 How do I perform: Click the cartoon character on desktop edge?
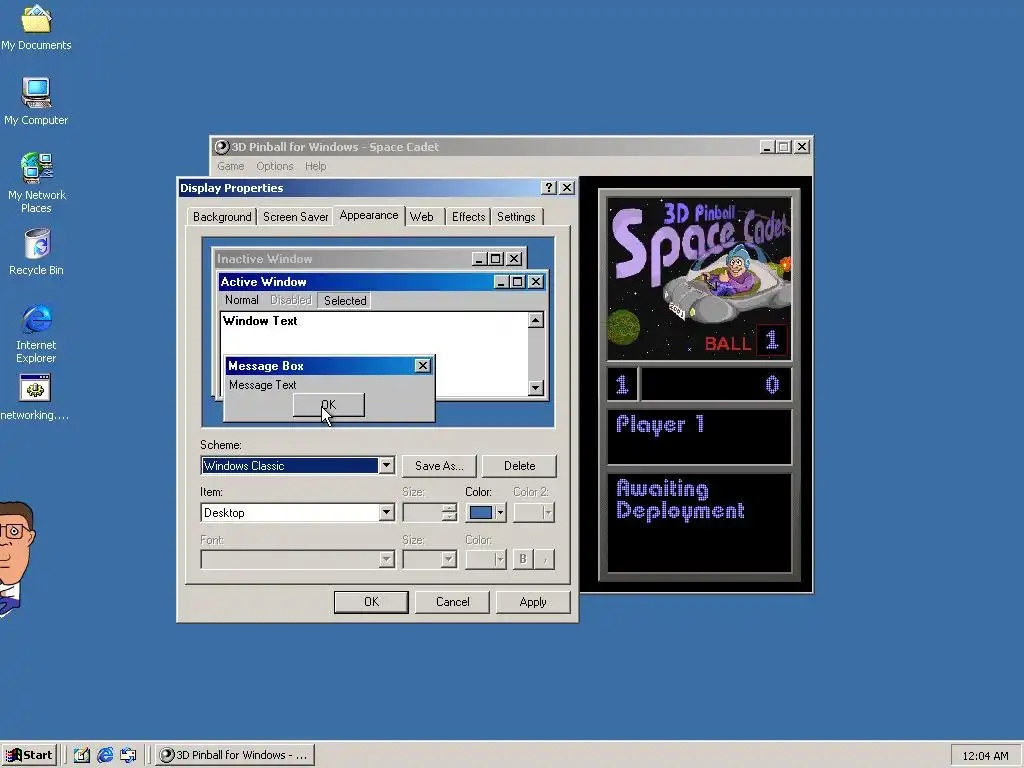pos(16,558)
